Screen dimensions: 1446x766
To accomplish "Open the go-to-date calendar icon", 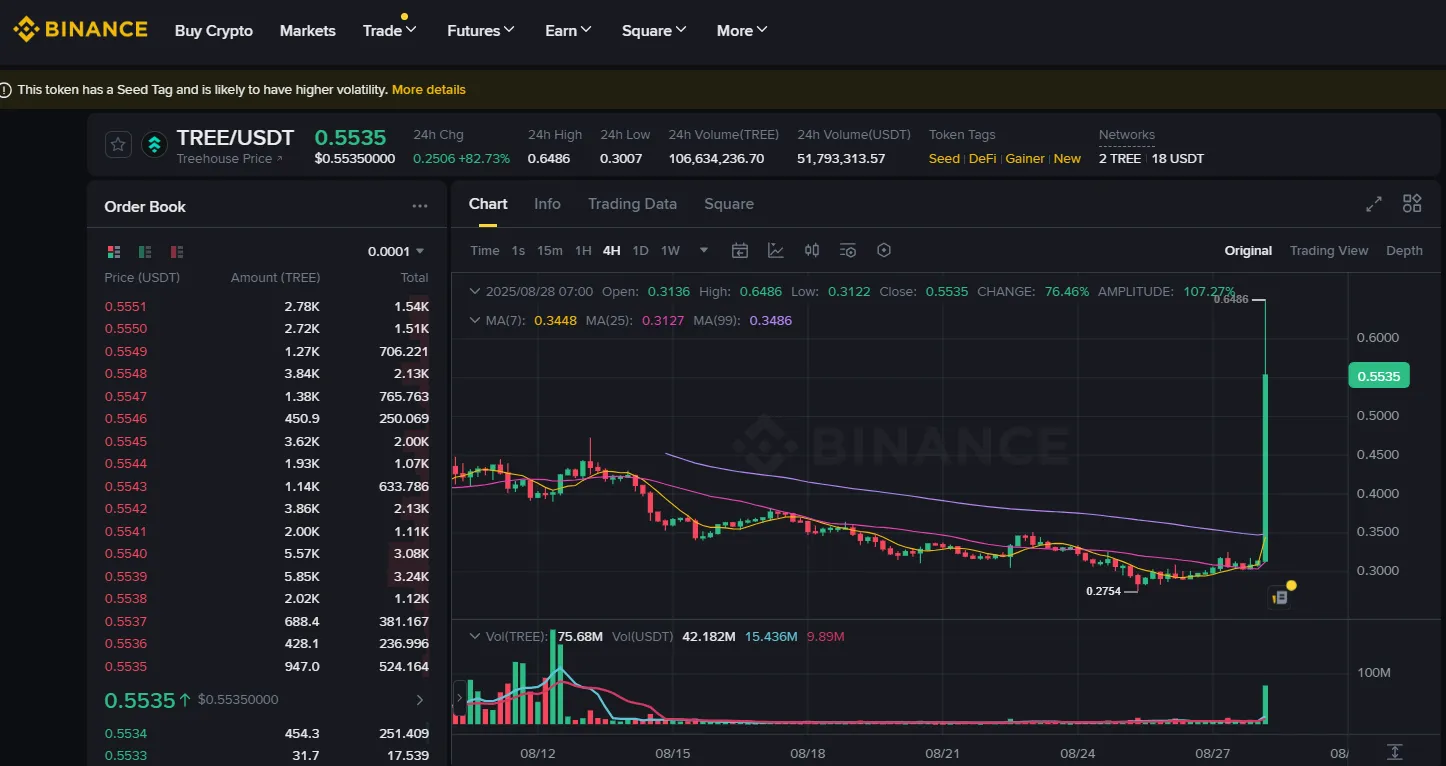I will (740, 251).
